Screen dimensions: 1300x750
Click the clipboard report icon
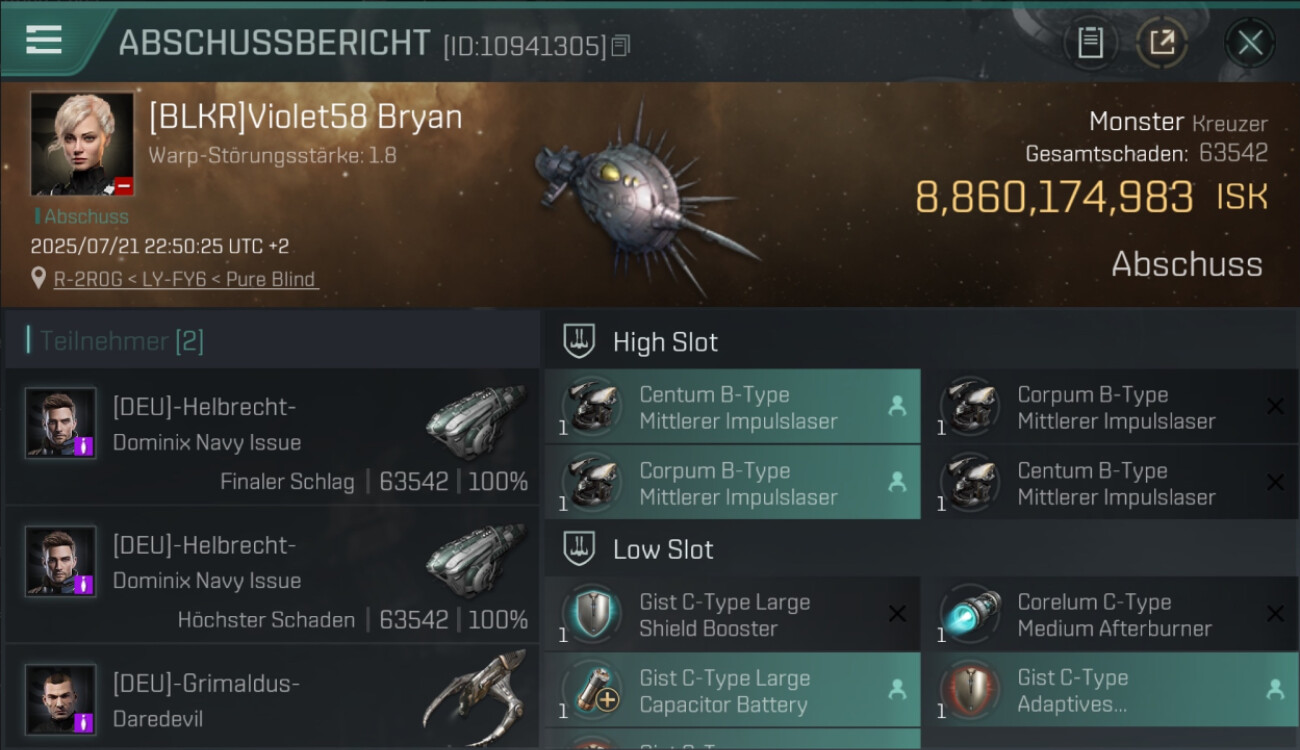(x=1090, y=42)
